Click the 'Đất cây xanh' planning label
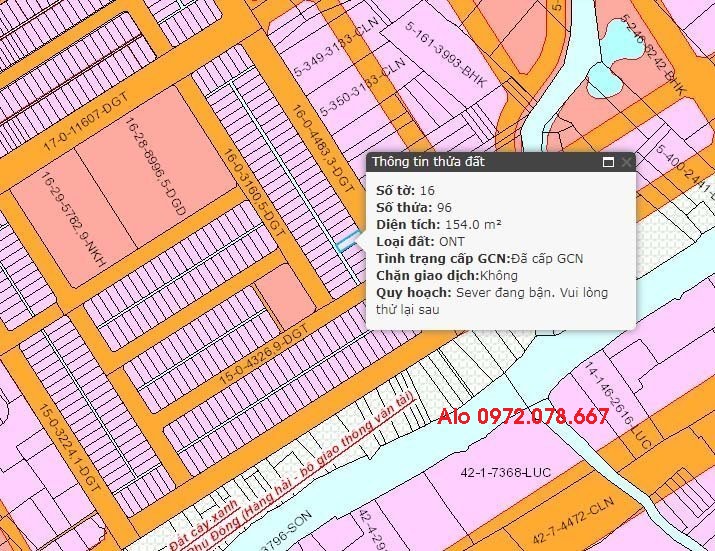 (x=203, y=525)
